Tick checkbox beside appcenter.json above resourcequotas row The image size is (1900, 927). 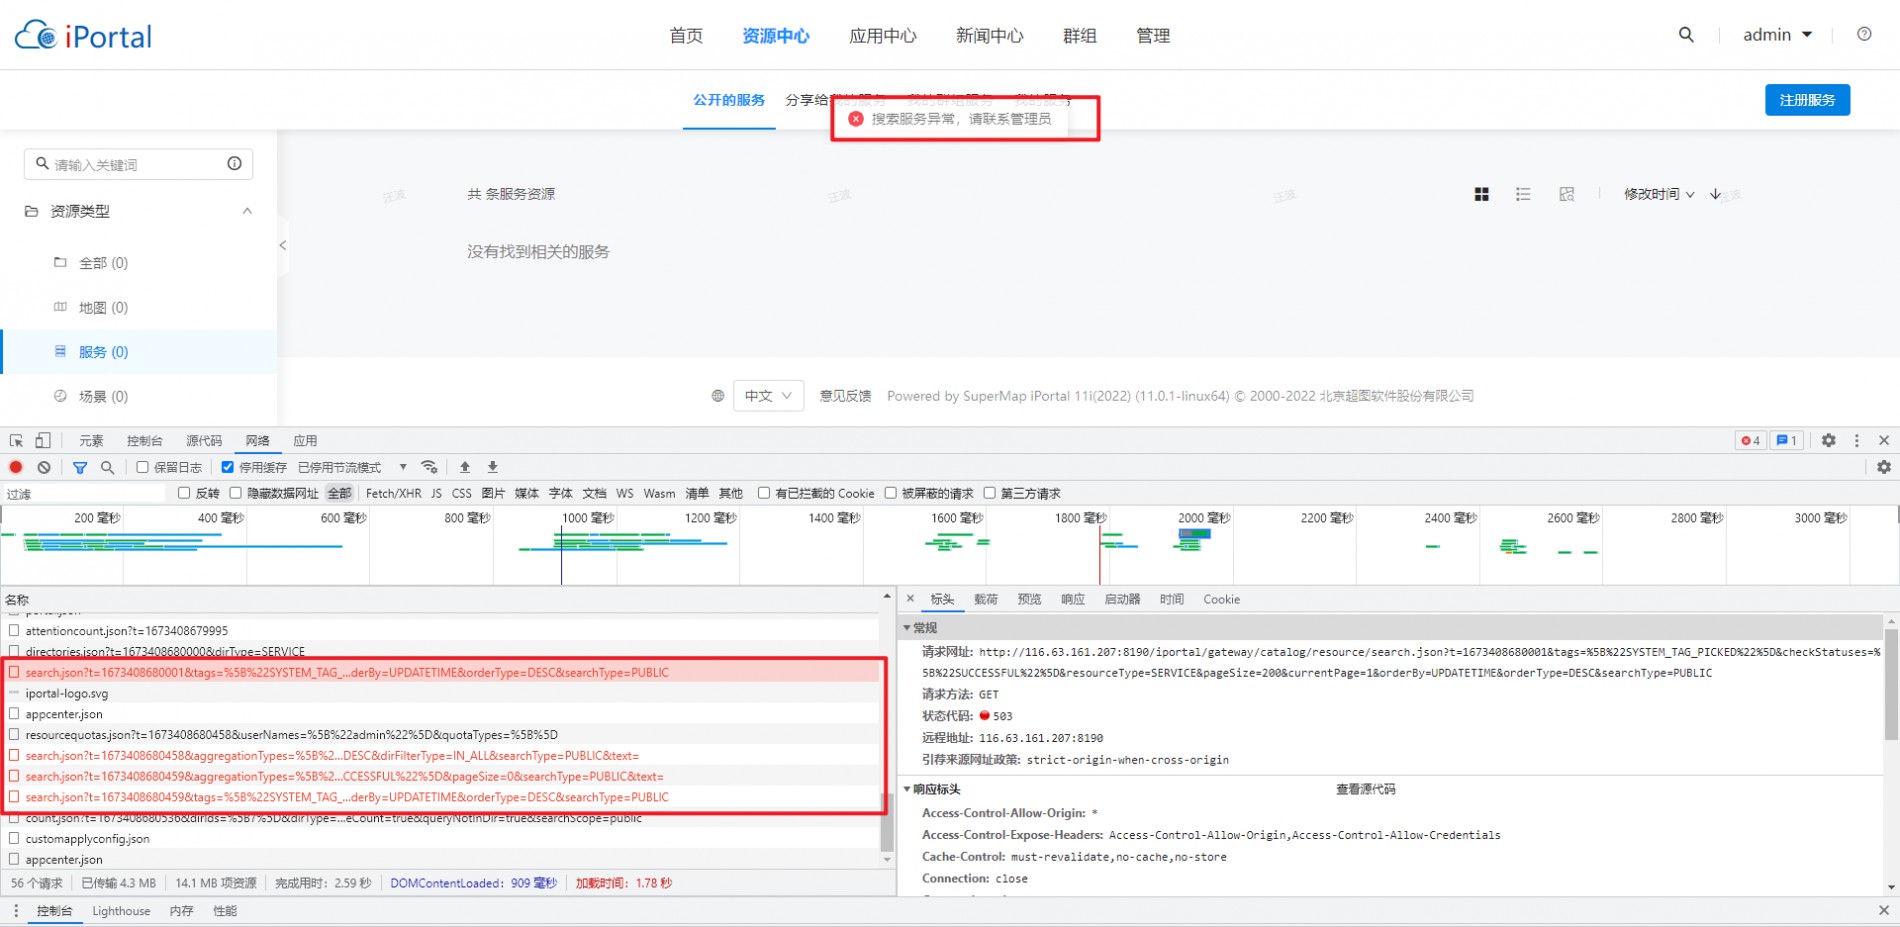click(14, 714)
